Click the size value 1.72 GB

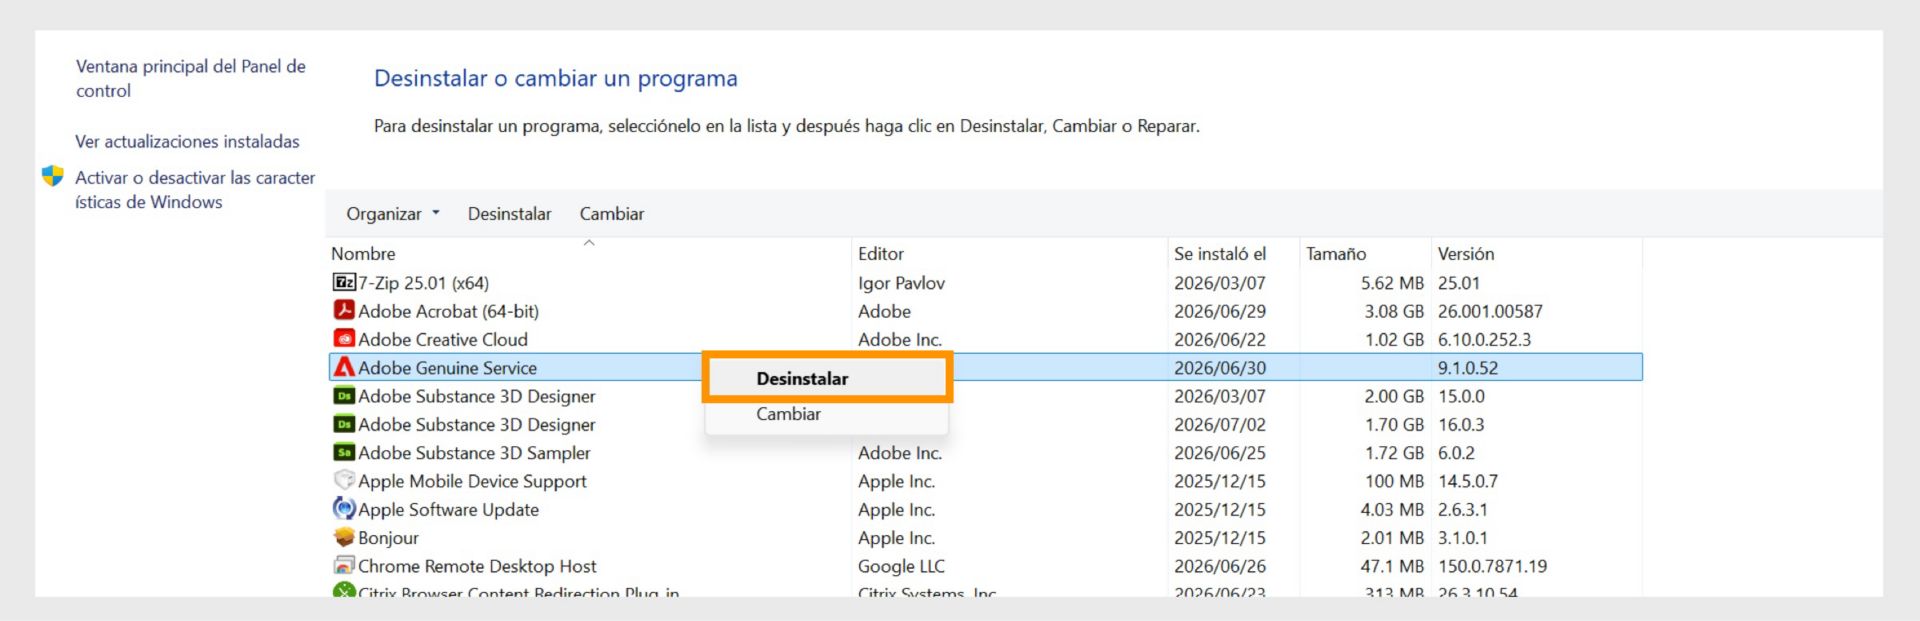(x=1394, y=452)
